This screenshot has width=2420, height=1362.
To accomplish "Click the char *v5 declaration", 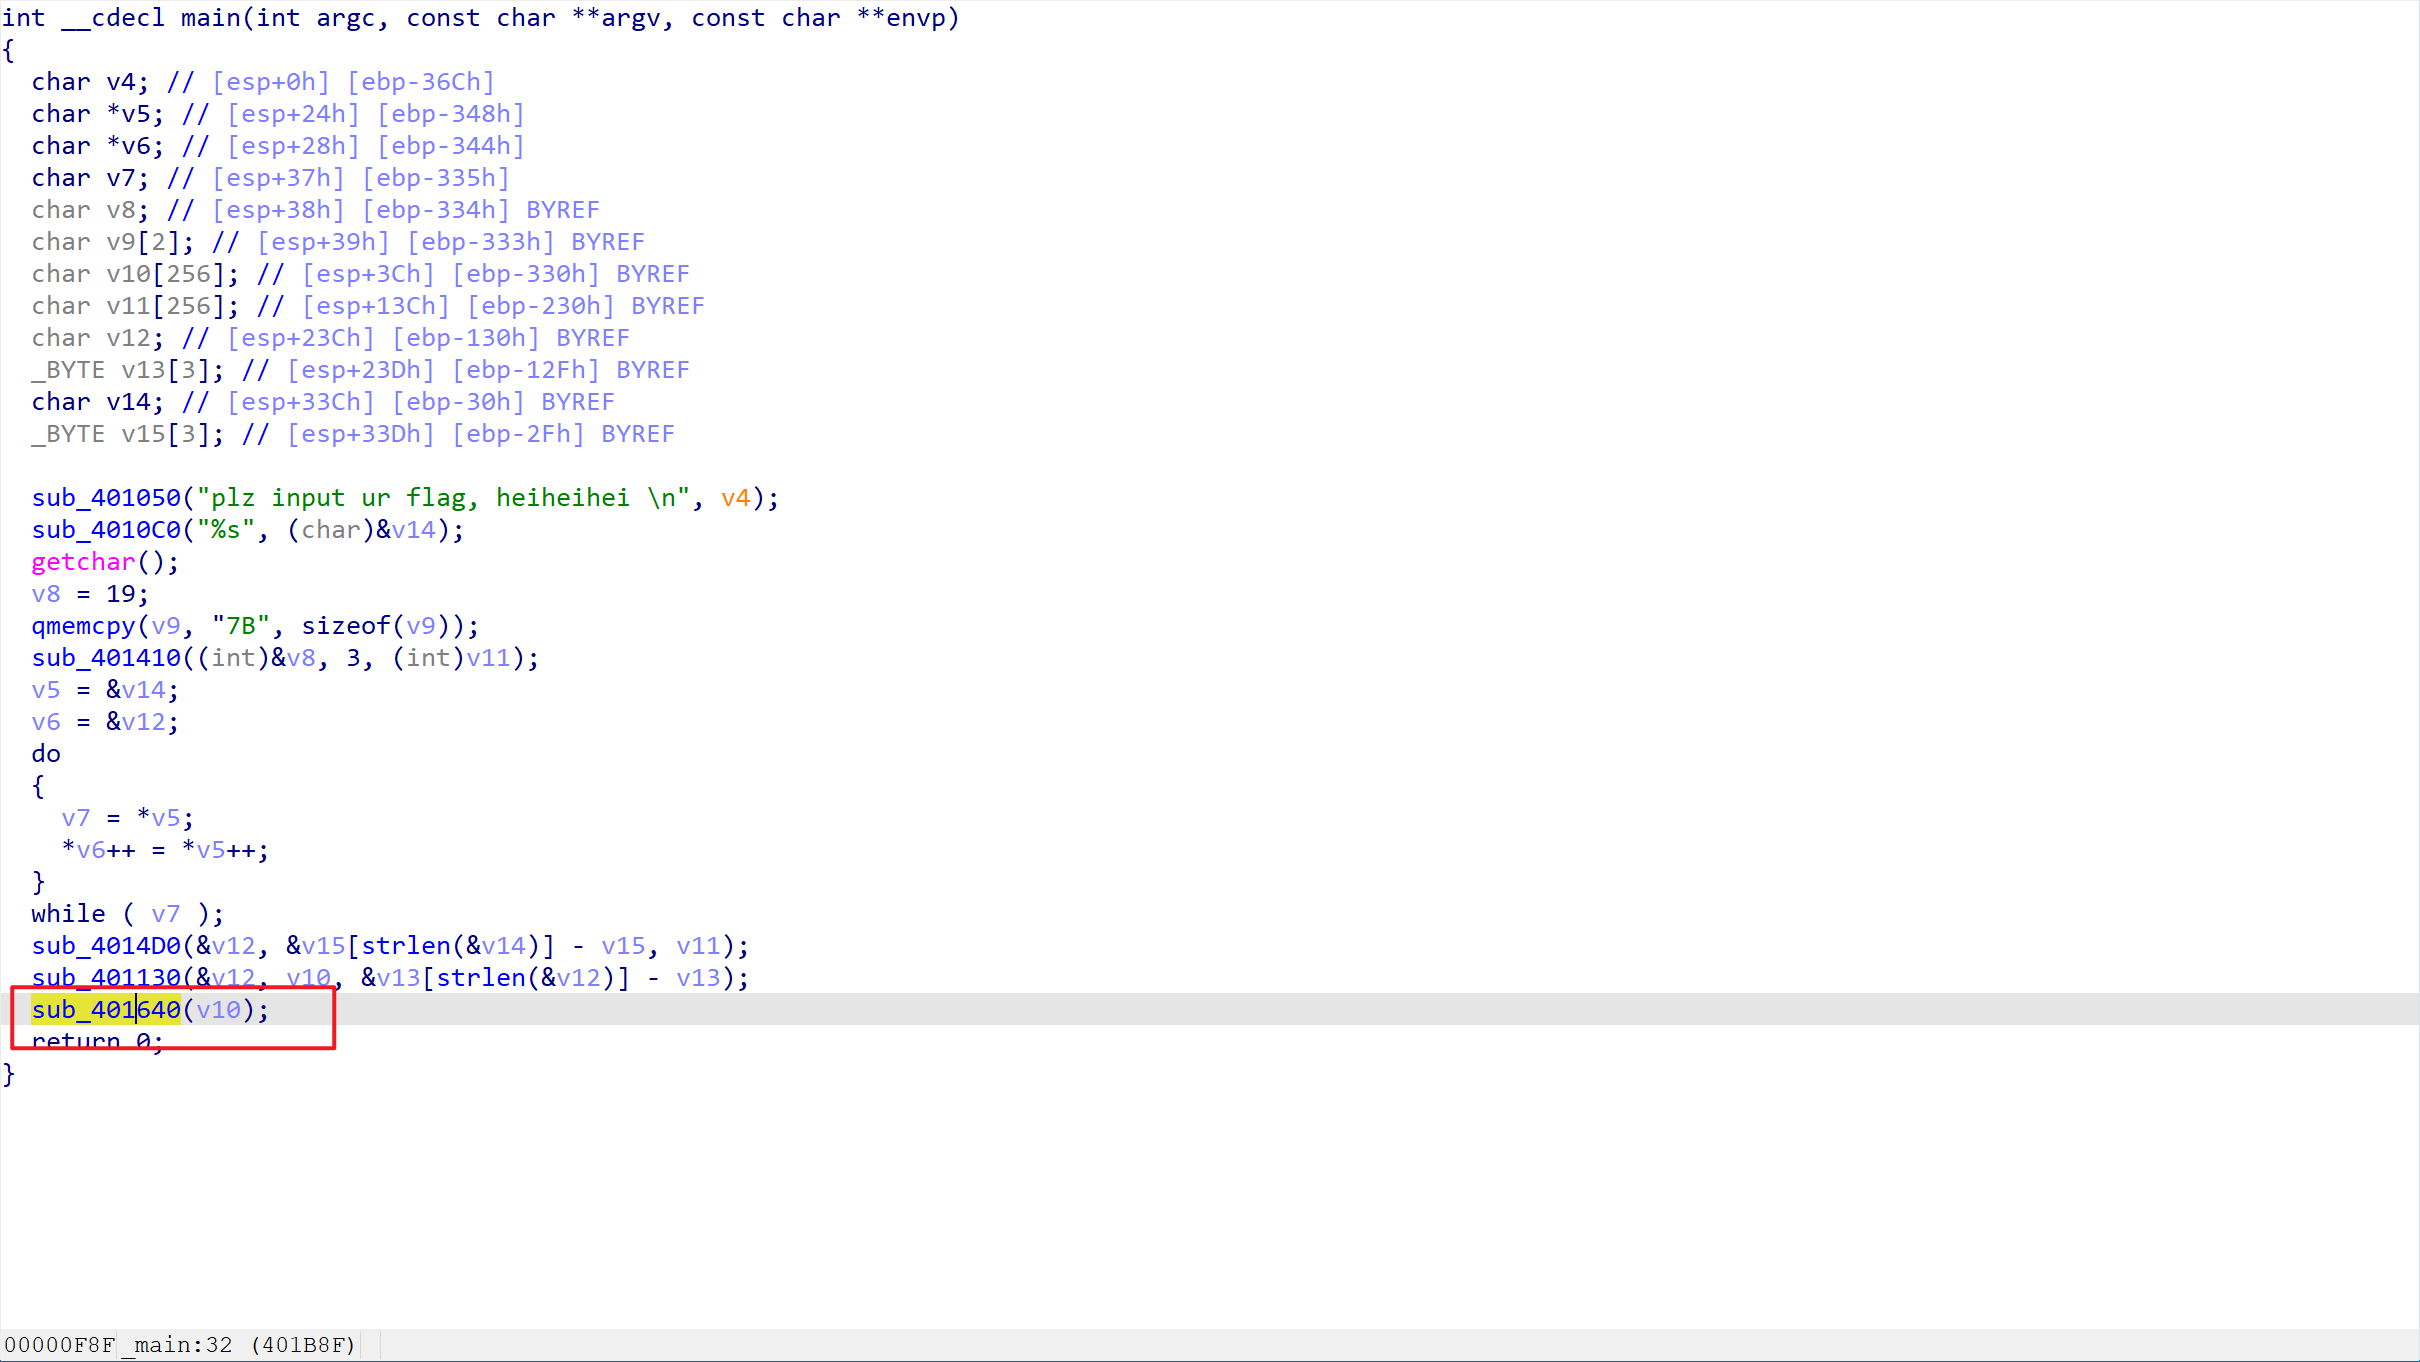I will coord(278,113).
